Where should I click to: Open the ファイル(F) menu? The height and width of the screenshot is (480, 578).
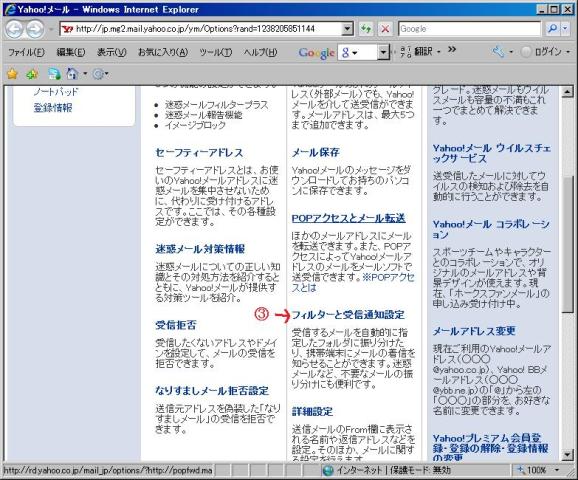point(26,52)
